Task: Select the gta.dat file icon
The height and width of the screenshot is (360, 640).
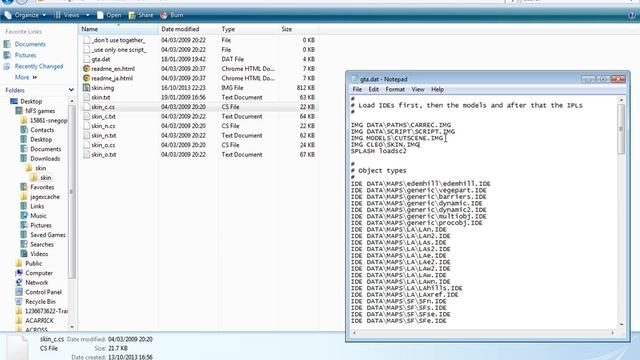Action: [x=86, y=59]
